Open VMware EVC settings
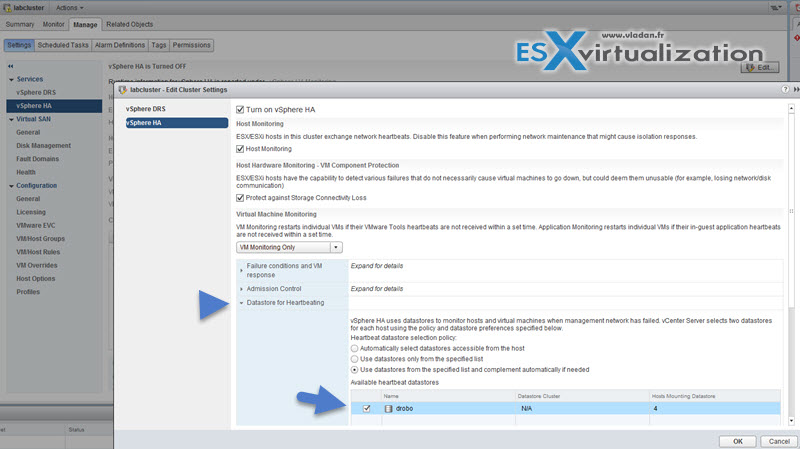Viewport: 800px width, 449px height. [36, 225]
